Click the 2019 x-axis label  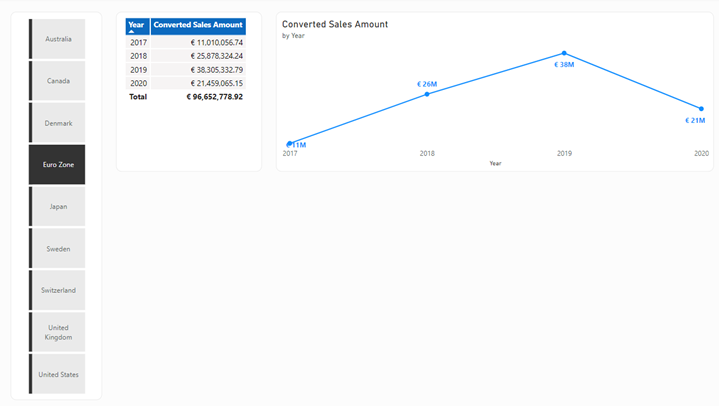pyautogui.click(x=564, y=153)
